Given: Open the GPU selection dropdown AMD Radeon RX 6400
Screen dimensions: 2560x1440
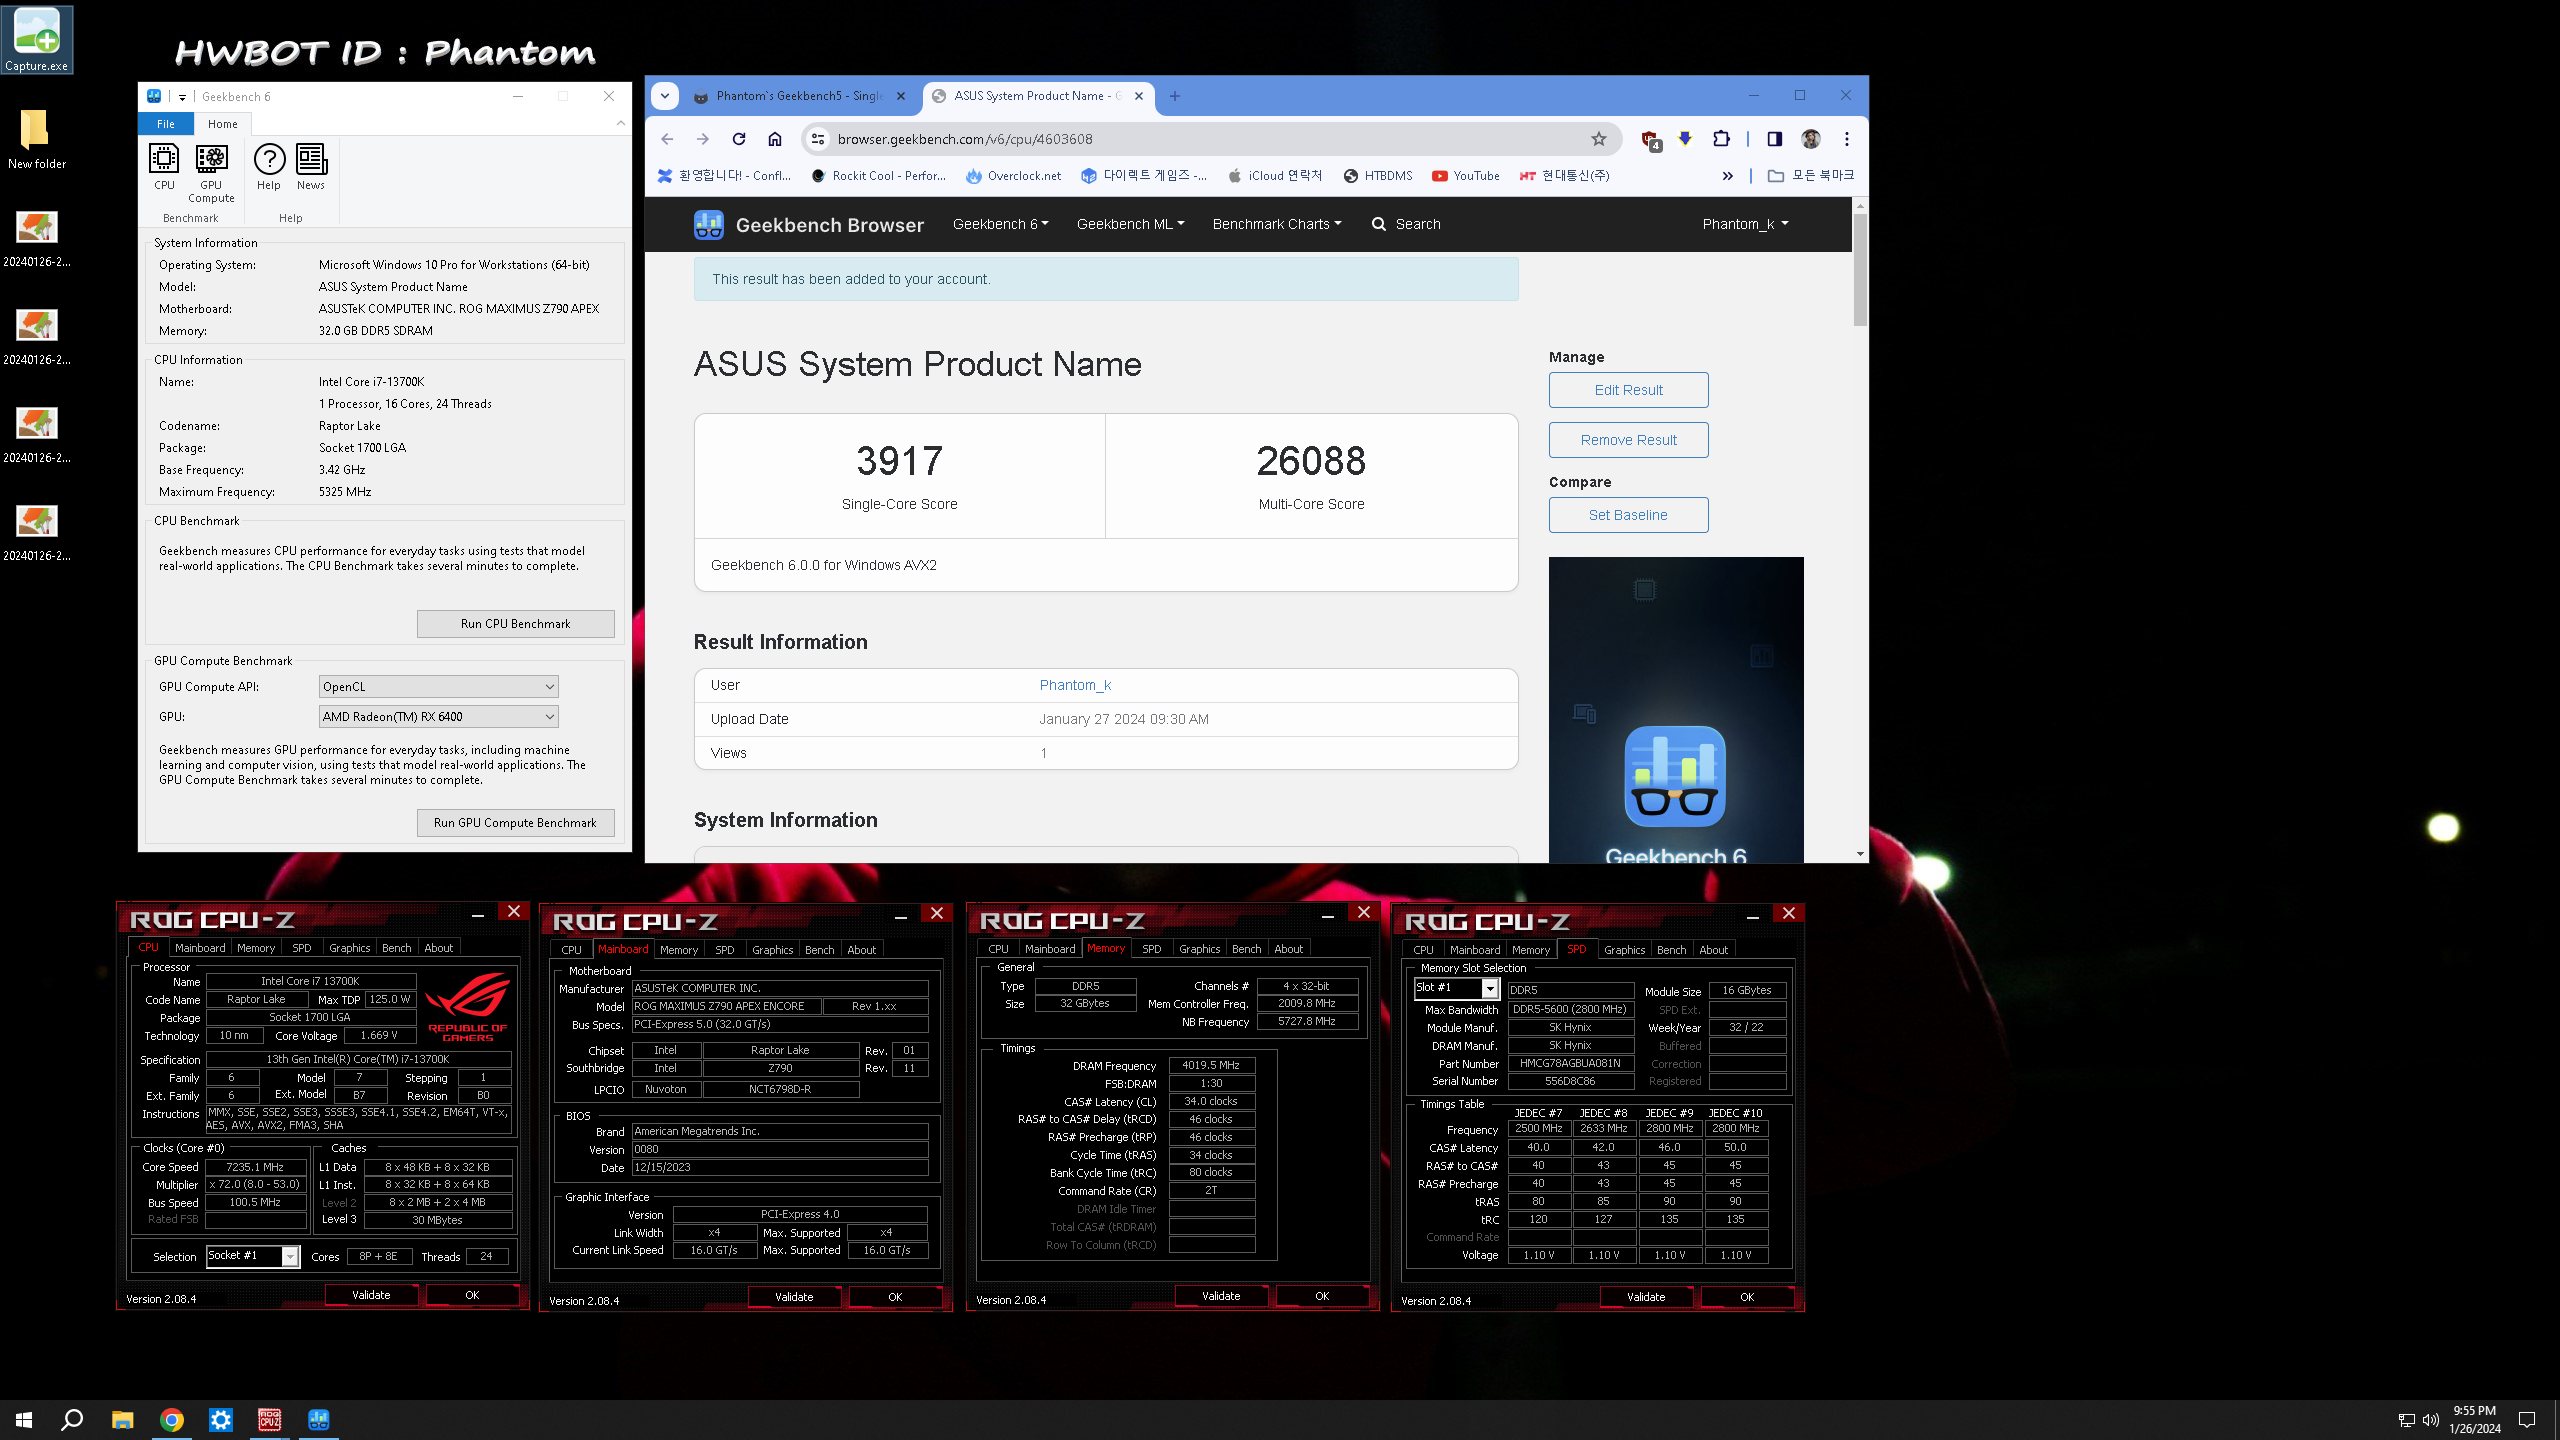Looking at the screenshot, I should point(438,716).
